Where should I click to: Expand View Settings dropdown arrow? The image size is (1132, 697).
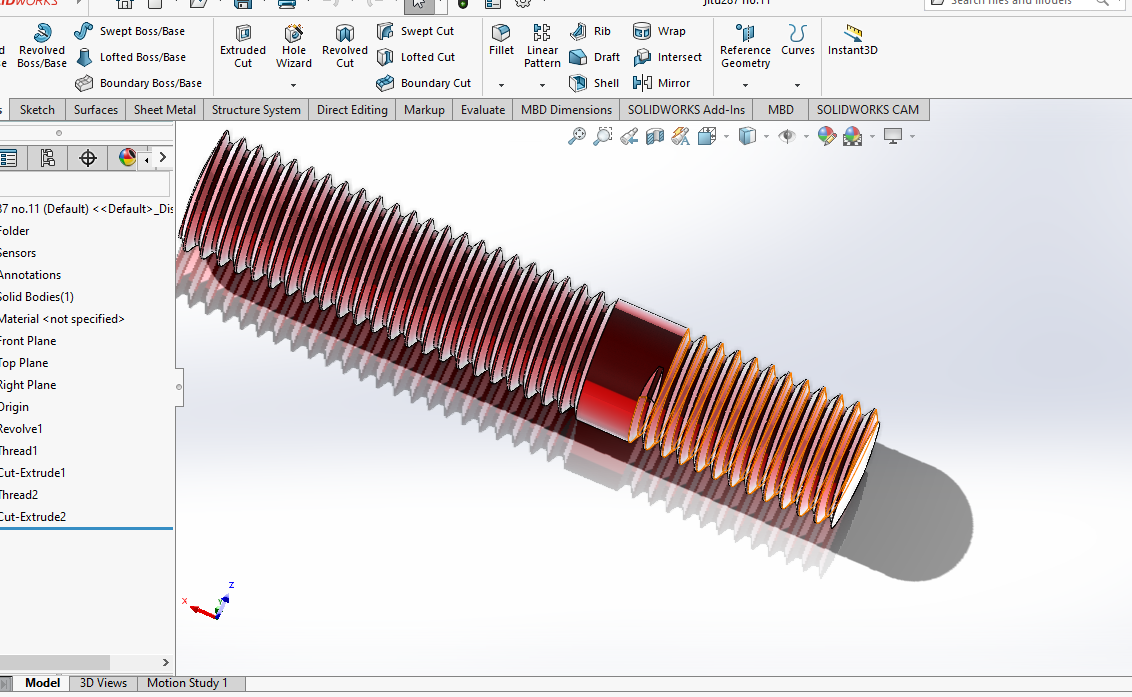click(913, 137)
